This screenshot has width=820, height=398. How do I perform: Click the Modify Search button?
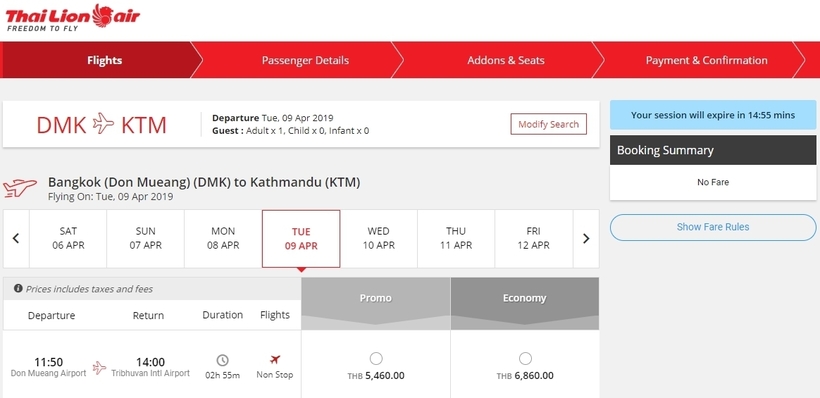click(x=549, y=124)
